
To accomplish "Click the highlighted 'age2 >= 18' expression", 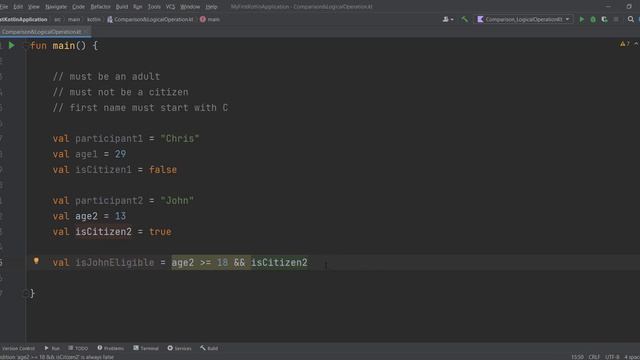I will click(200, 262).
